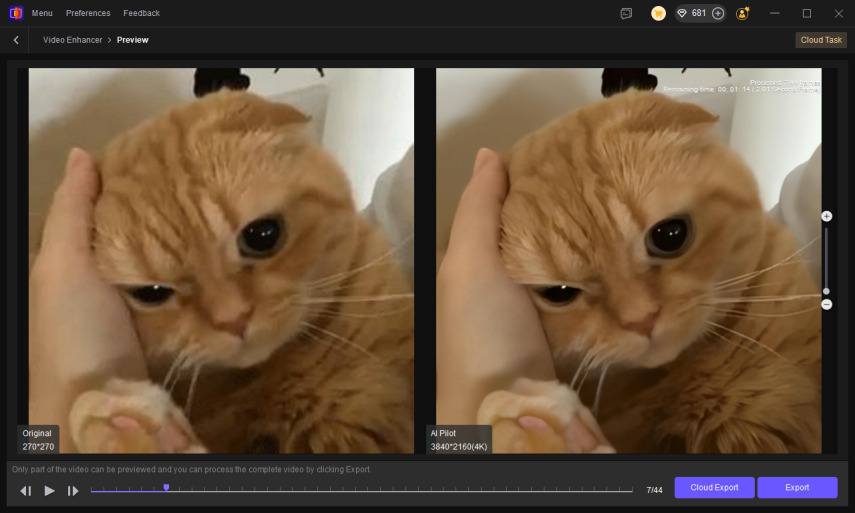Zoom out with the minus icon
Screen dimensions: 855x513
[827, 304]
